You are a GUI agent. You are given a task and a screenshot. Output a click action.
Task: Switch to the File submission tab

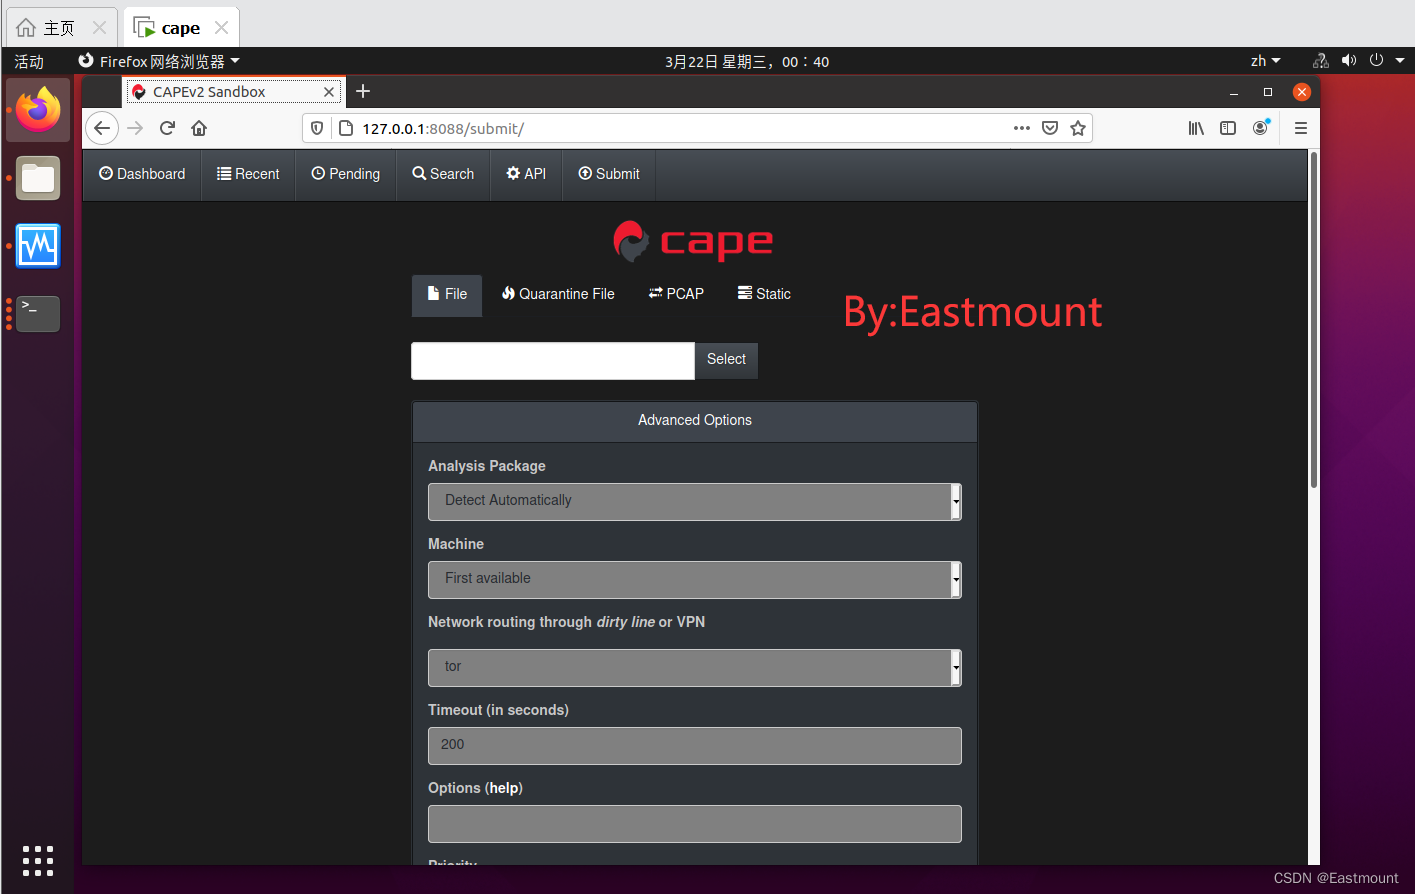[447, 294]
